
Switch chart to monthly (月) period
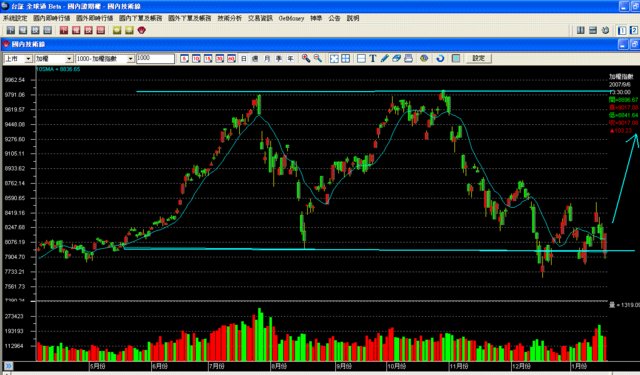pos(267,58)
